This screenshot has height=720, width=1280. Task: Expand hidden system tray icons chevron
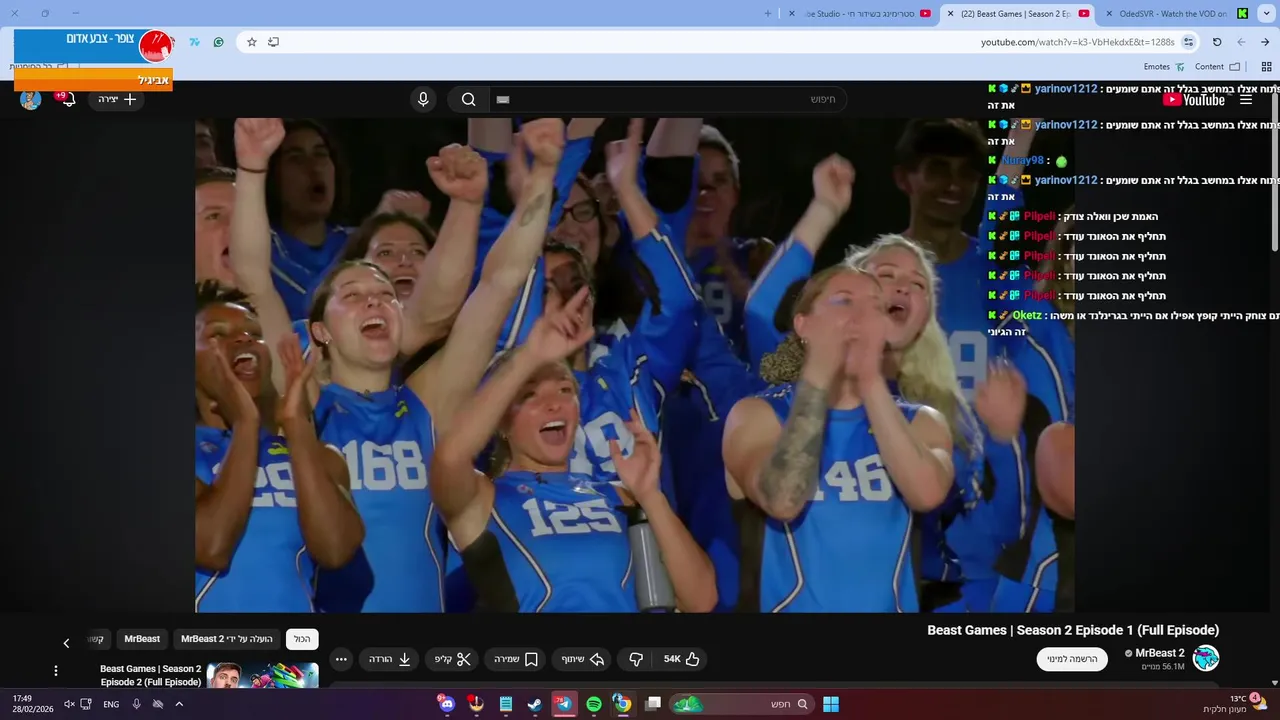tap(179, 704)
